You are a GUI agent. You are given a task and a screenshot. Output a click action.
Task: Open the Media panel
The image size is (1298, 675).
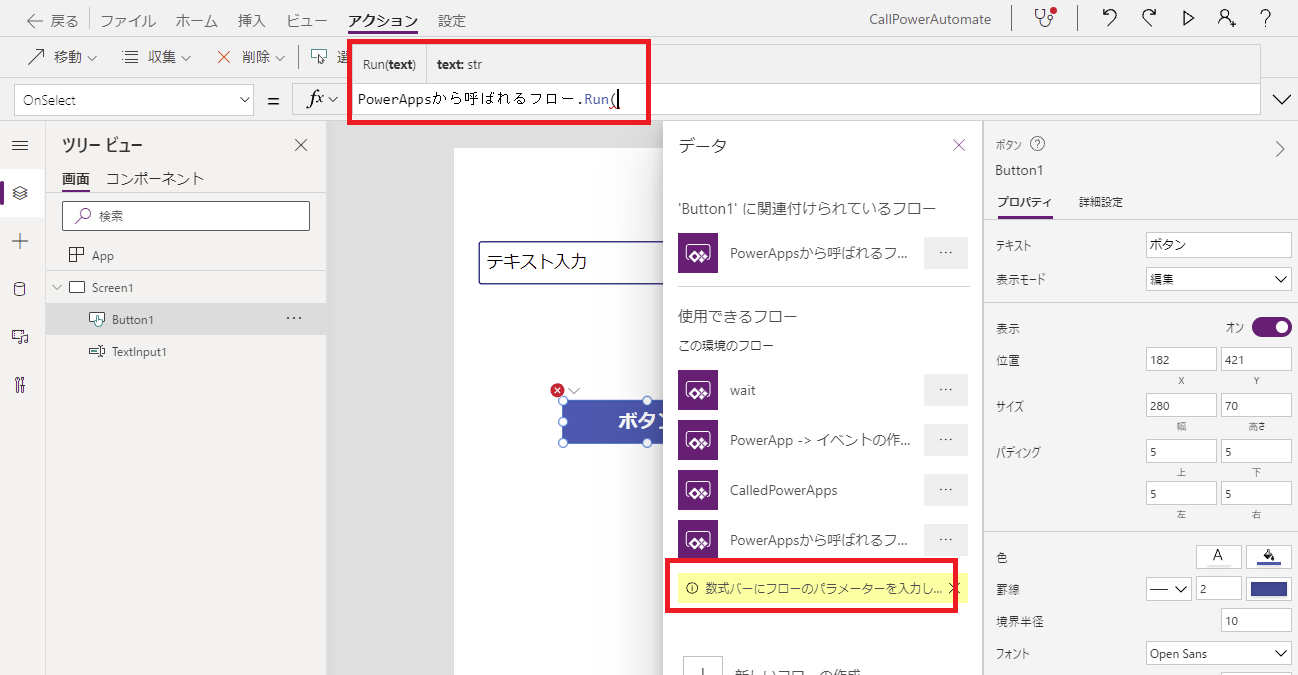21,337
